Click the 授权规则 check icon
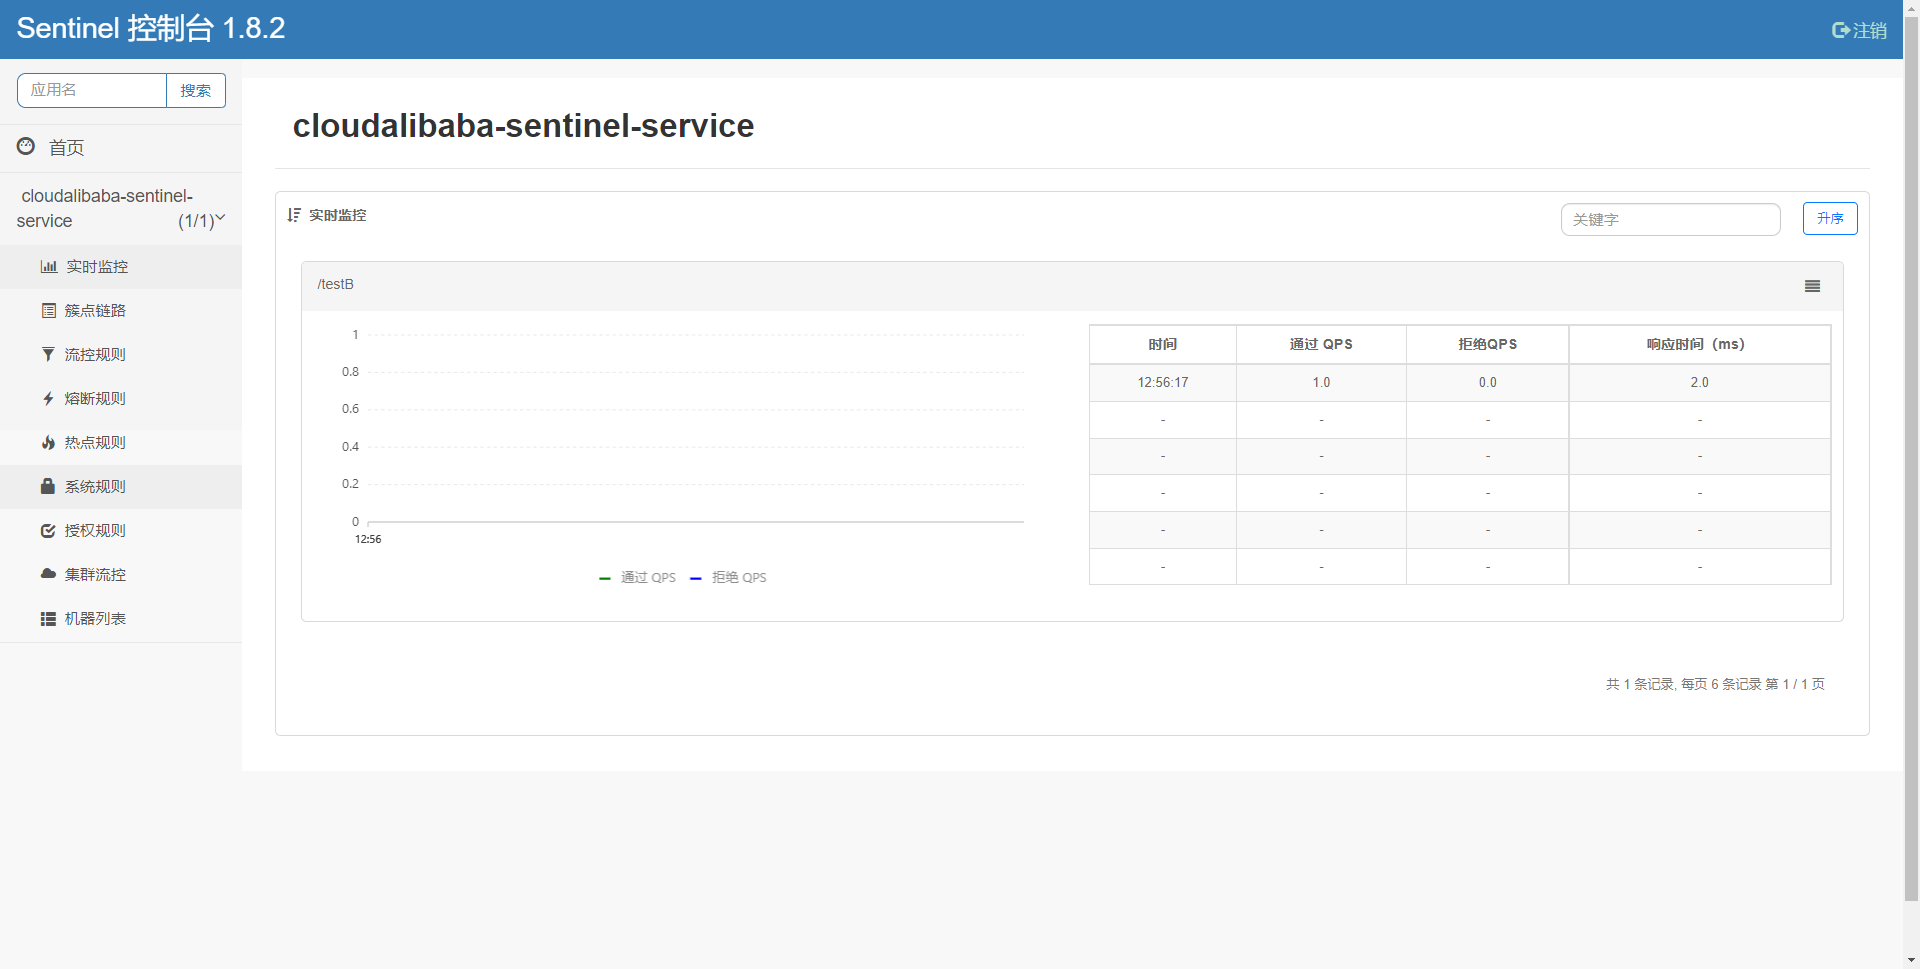The height and width of the screenshot is (969, 1920). (x=48, y=531)
